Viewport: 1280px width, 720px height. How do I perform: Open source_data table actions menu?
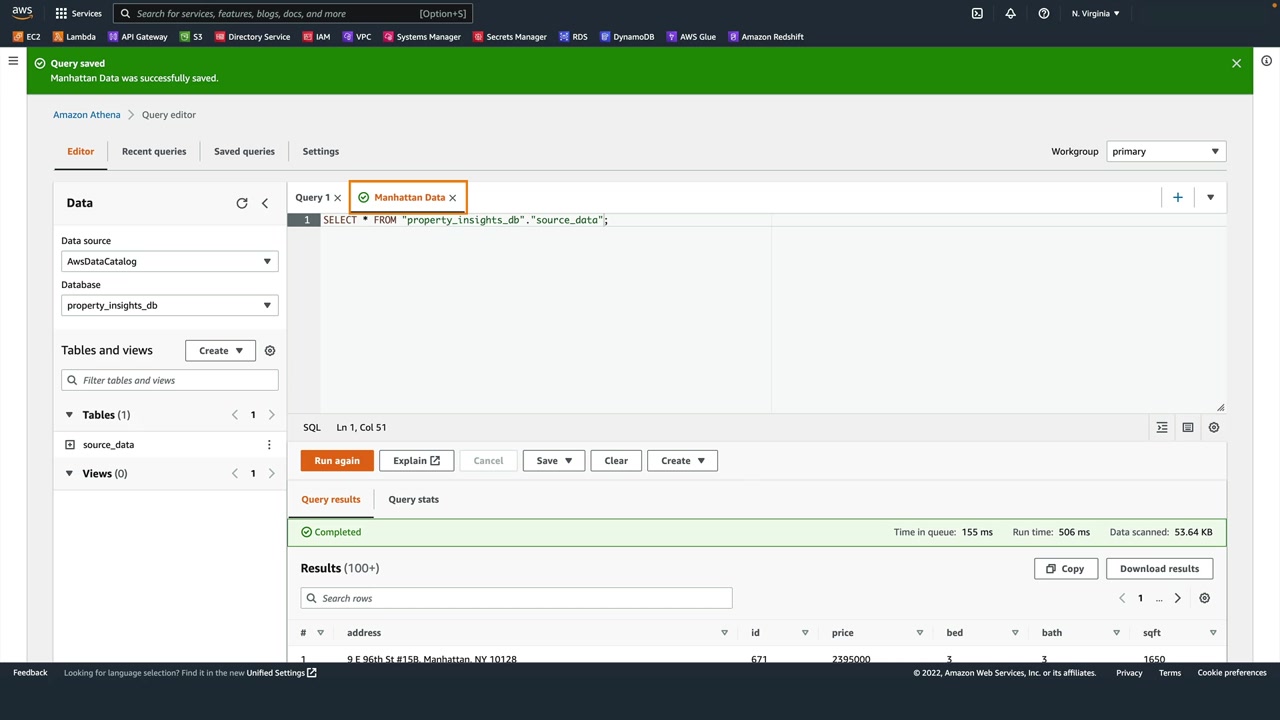pos(269,445)
